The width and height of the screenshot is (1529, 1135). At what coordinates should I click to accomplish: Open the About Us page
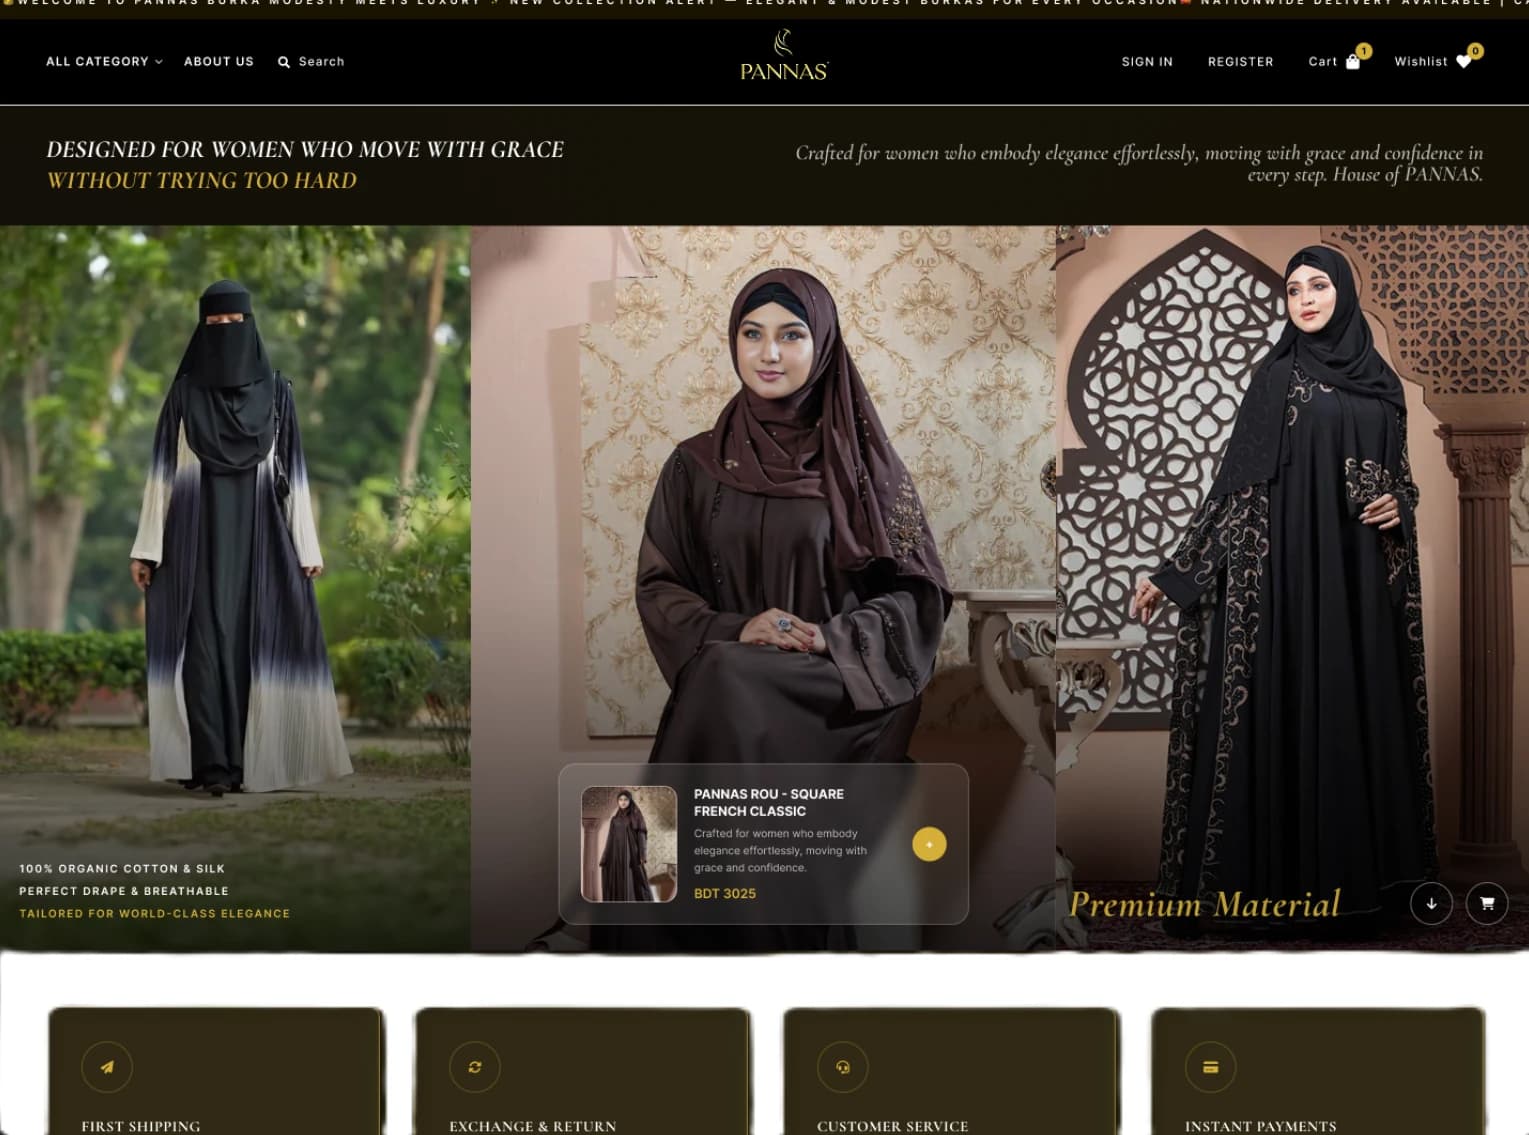(x=219, y=62)
